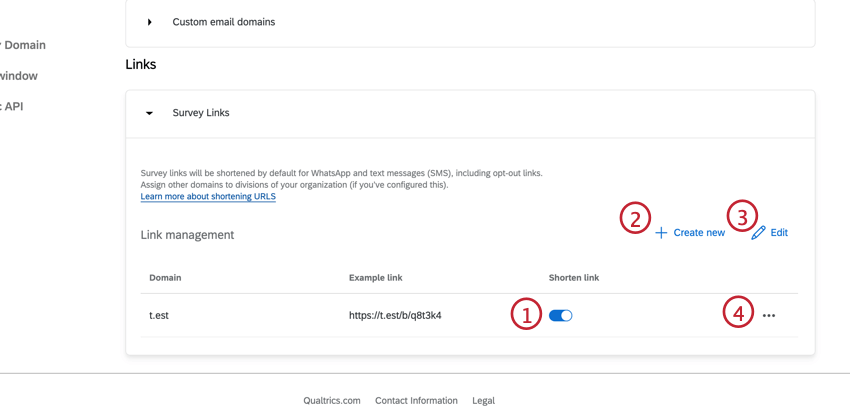This screenshot has width=850, height=419.
Task: Click the Survey Links header title
Action: click(201, 113)
